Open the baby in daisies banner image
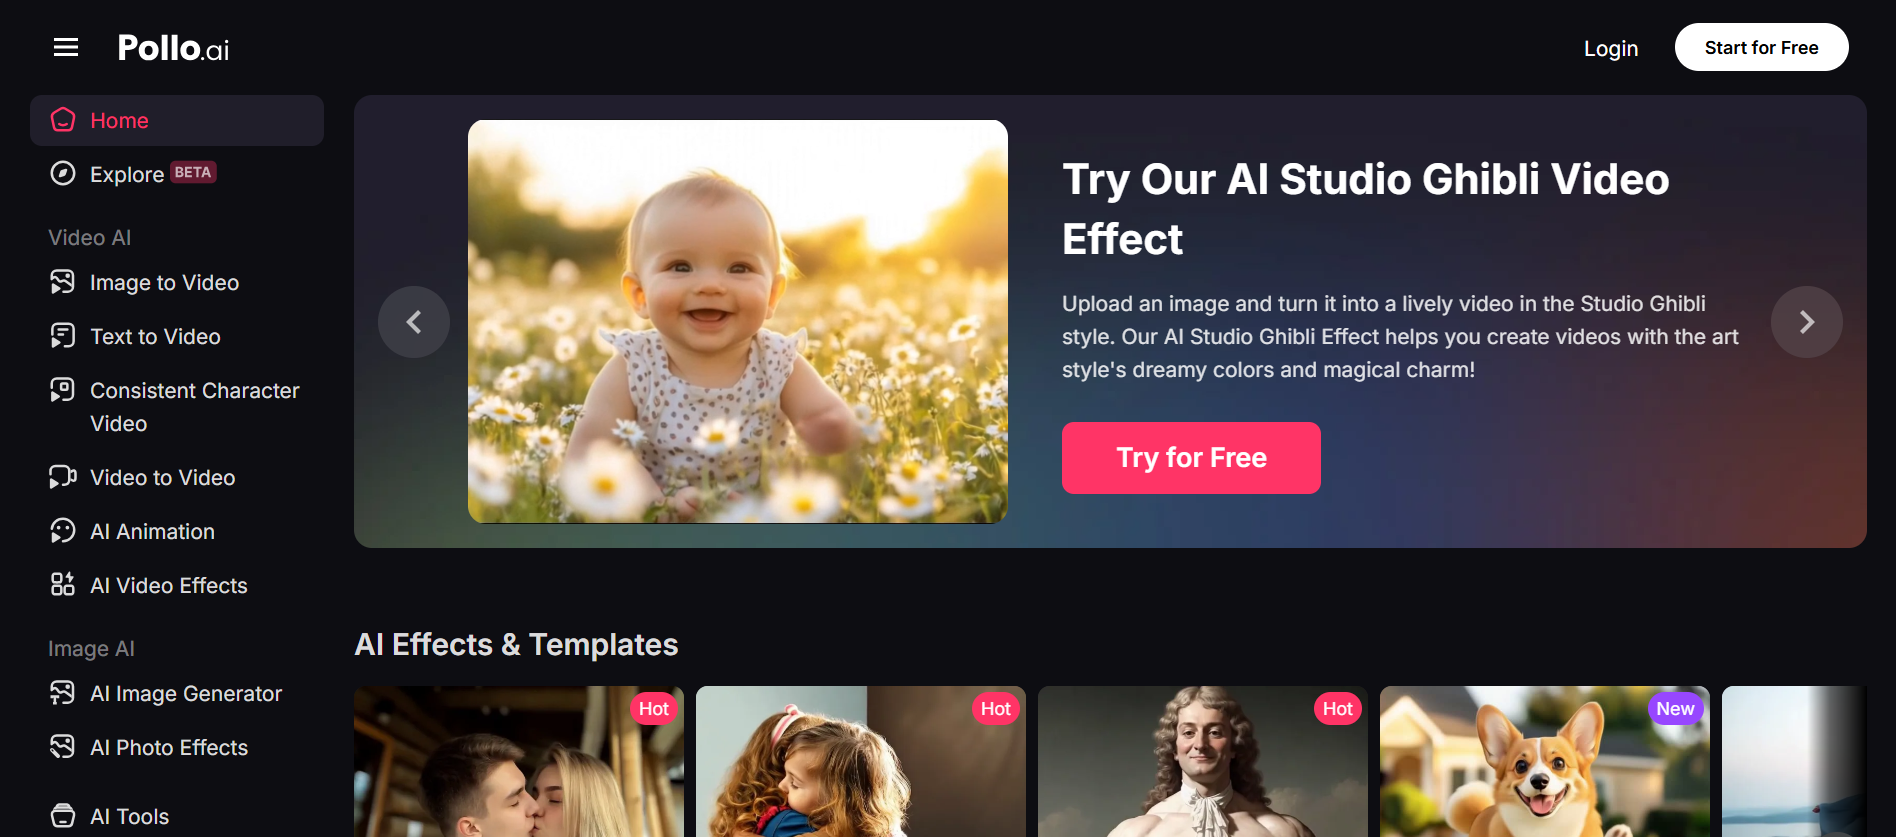Viewport: 1896px width, 837px height. pos(738,322)
